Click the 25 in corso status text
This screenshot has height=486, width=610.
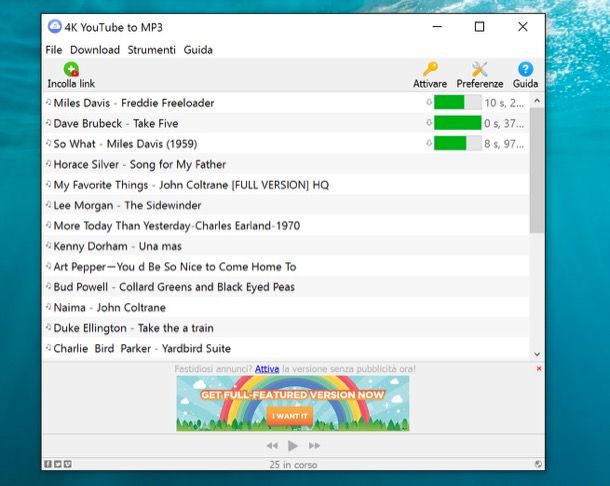[x=293, y=465]
